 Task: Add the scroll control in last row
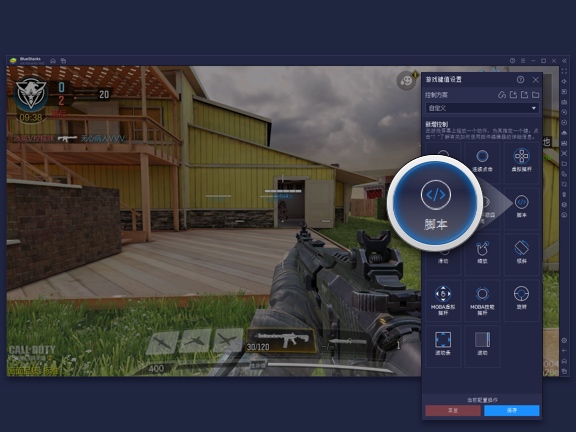click(482, 345)
